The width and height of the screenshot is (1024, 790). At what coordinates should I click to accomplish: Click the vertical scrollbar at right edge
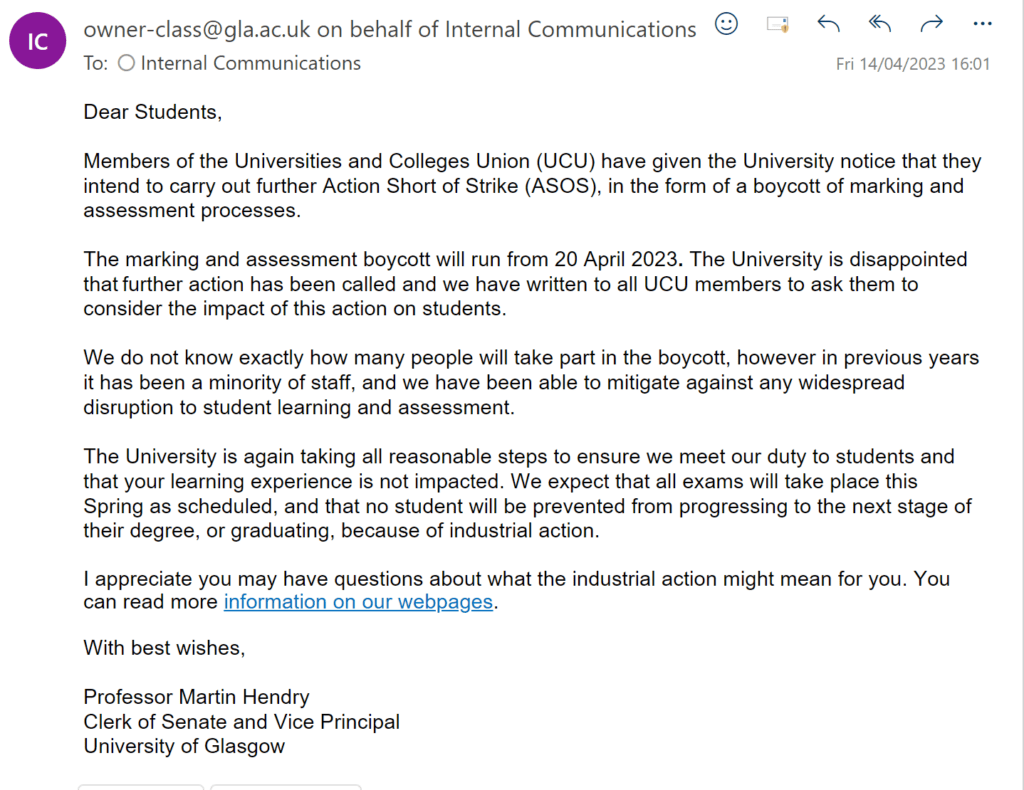click(1021, 395)
